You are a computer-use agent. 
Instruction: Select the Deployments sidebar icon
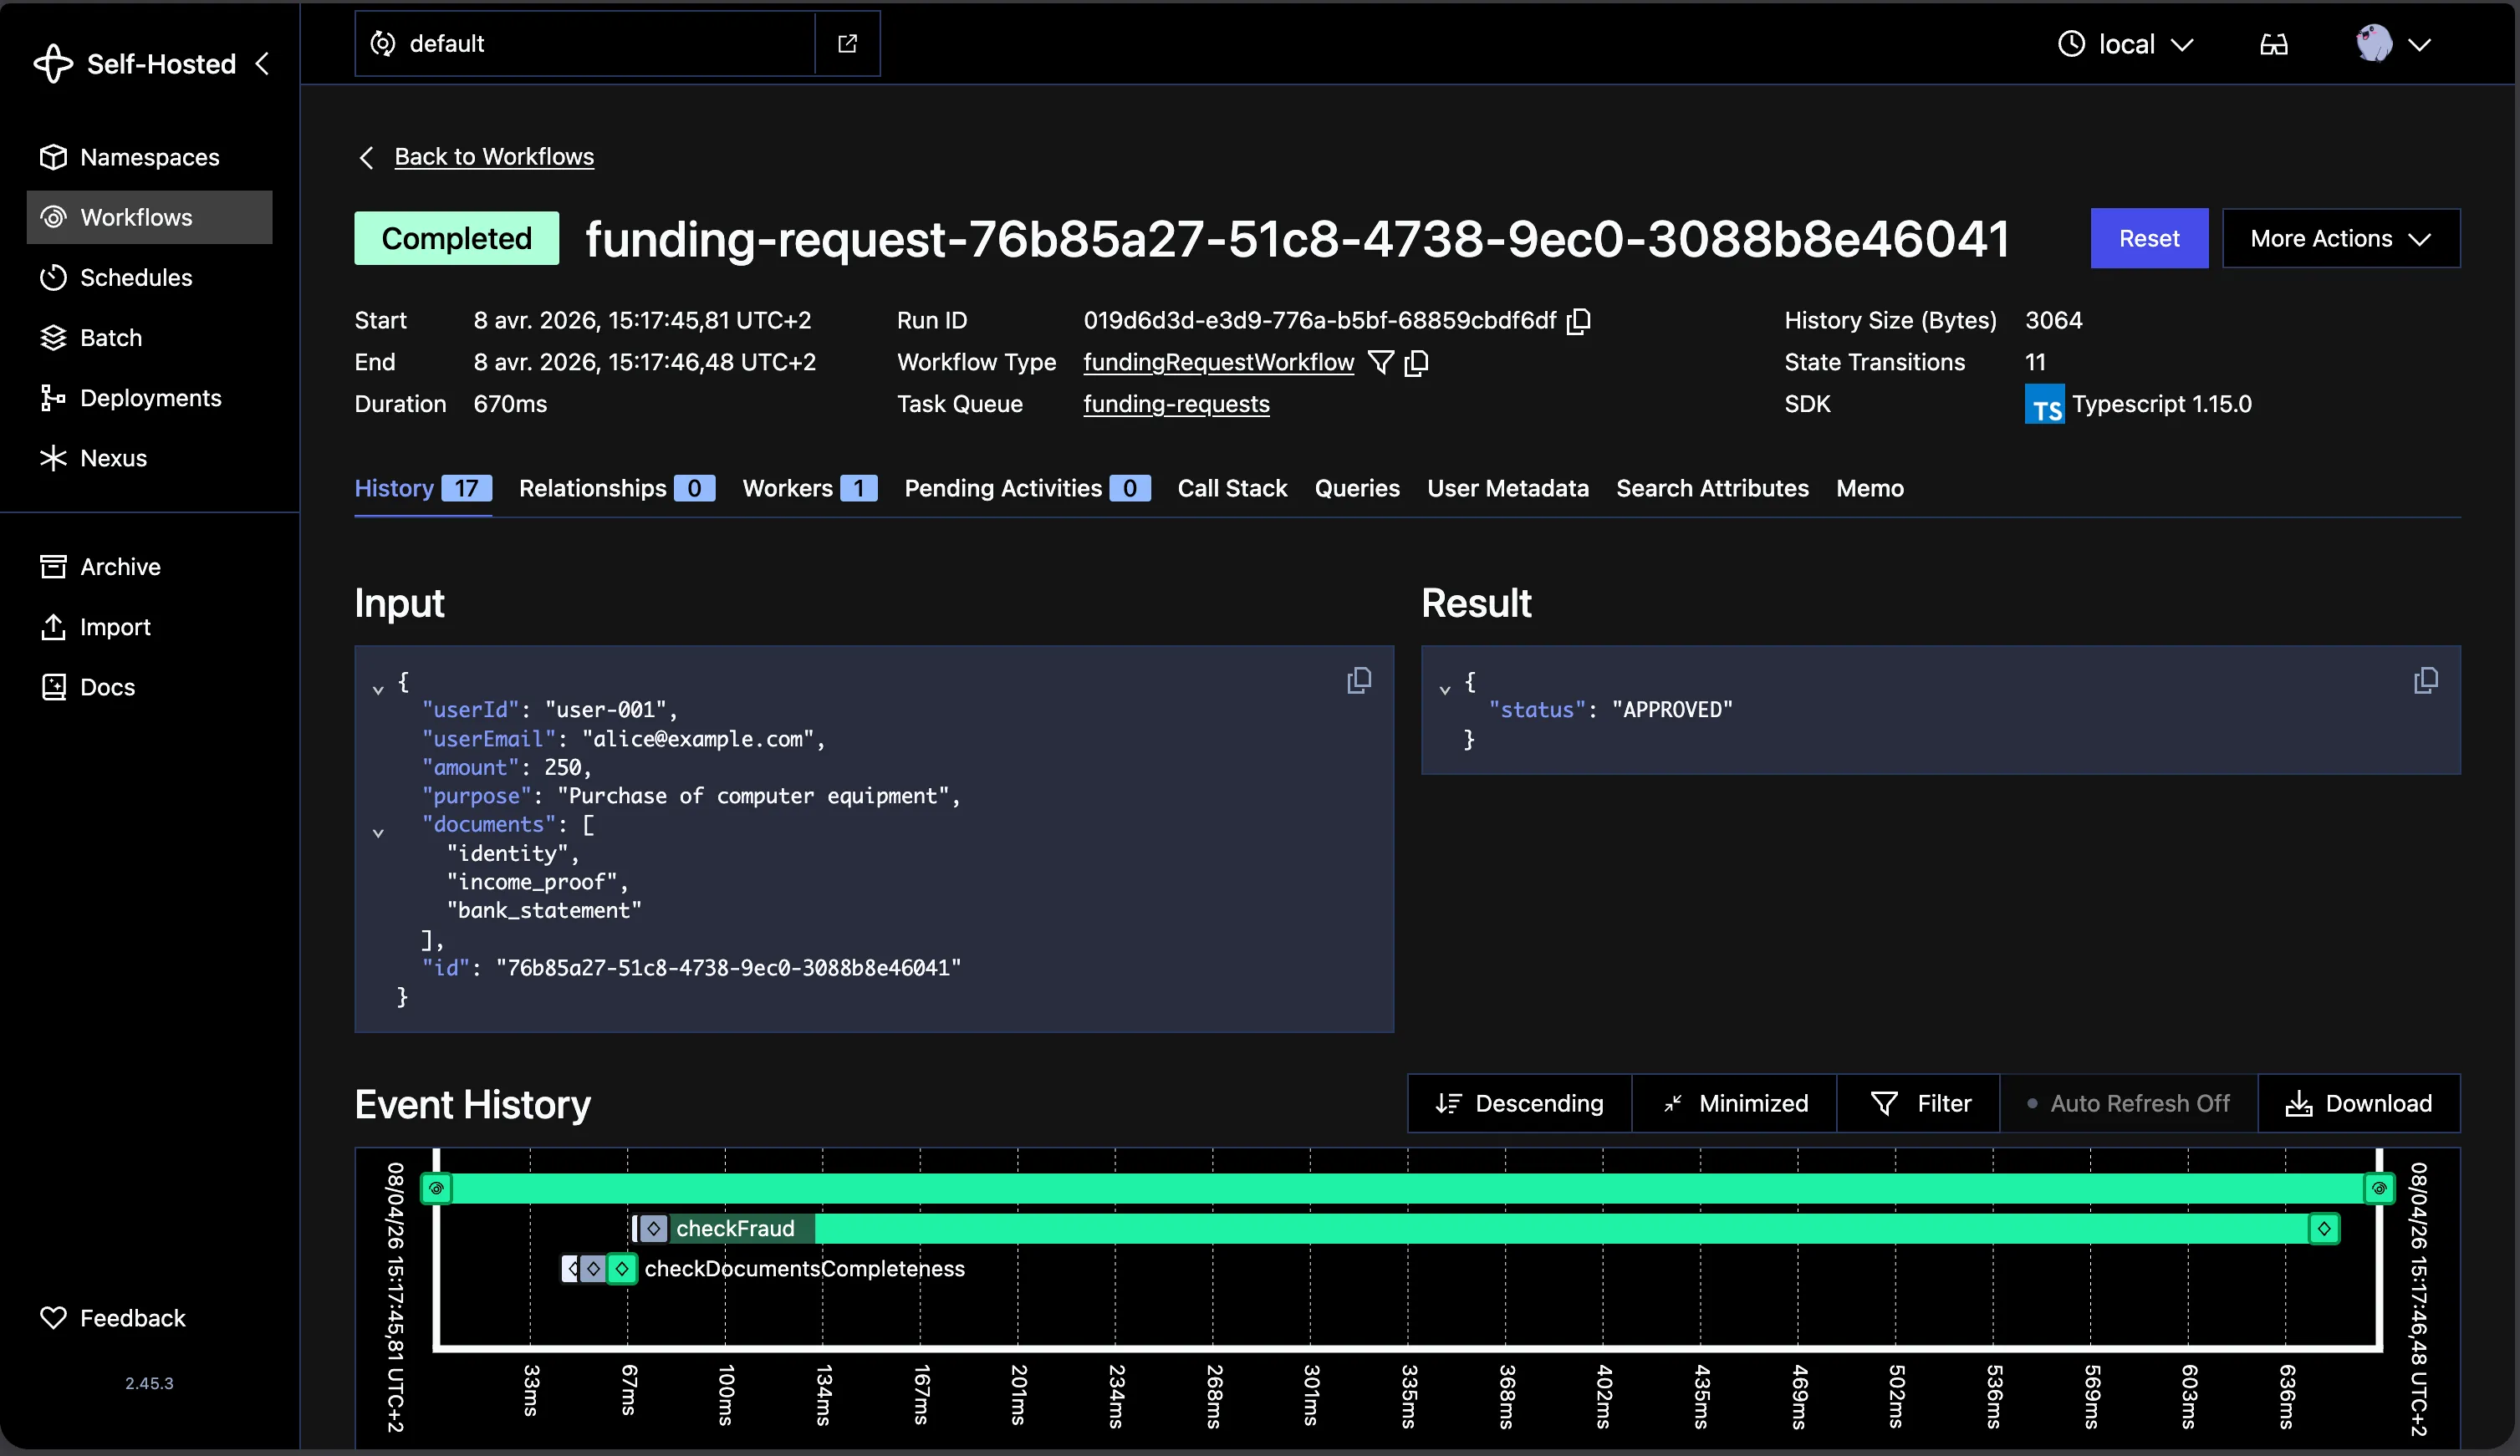(54, 397)
